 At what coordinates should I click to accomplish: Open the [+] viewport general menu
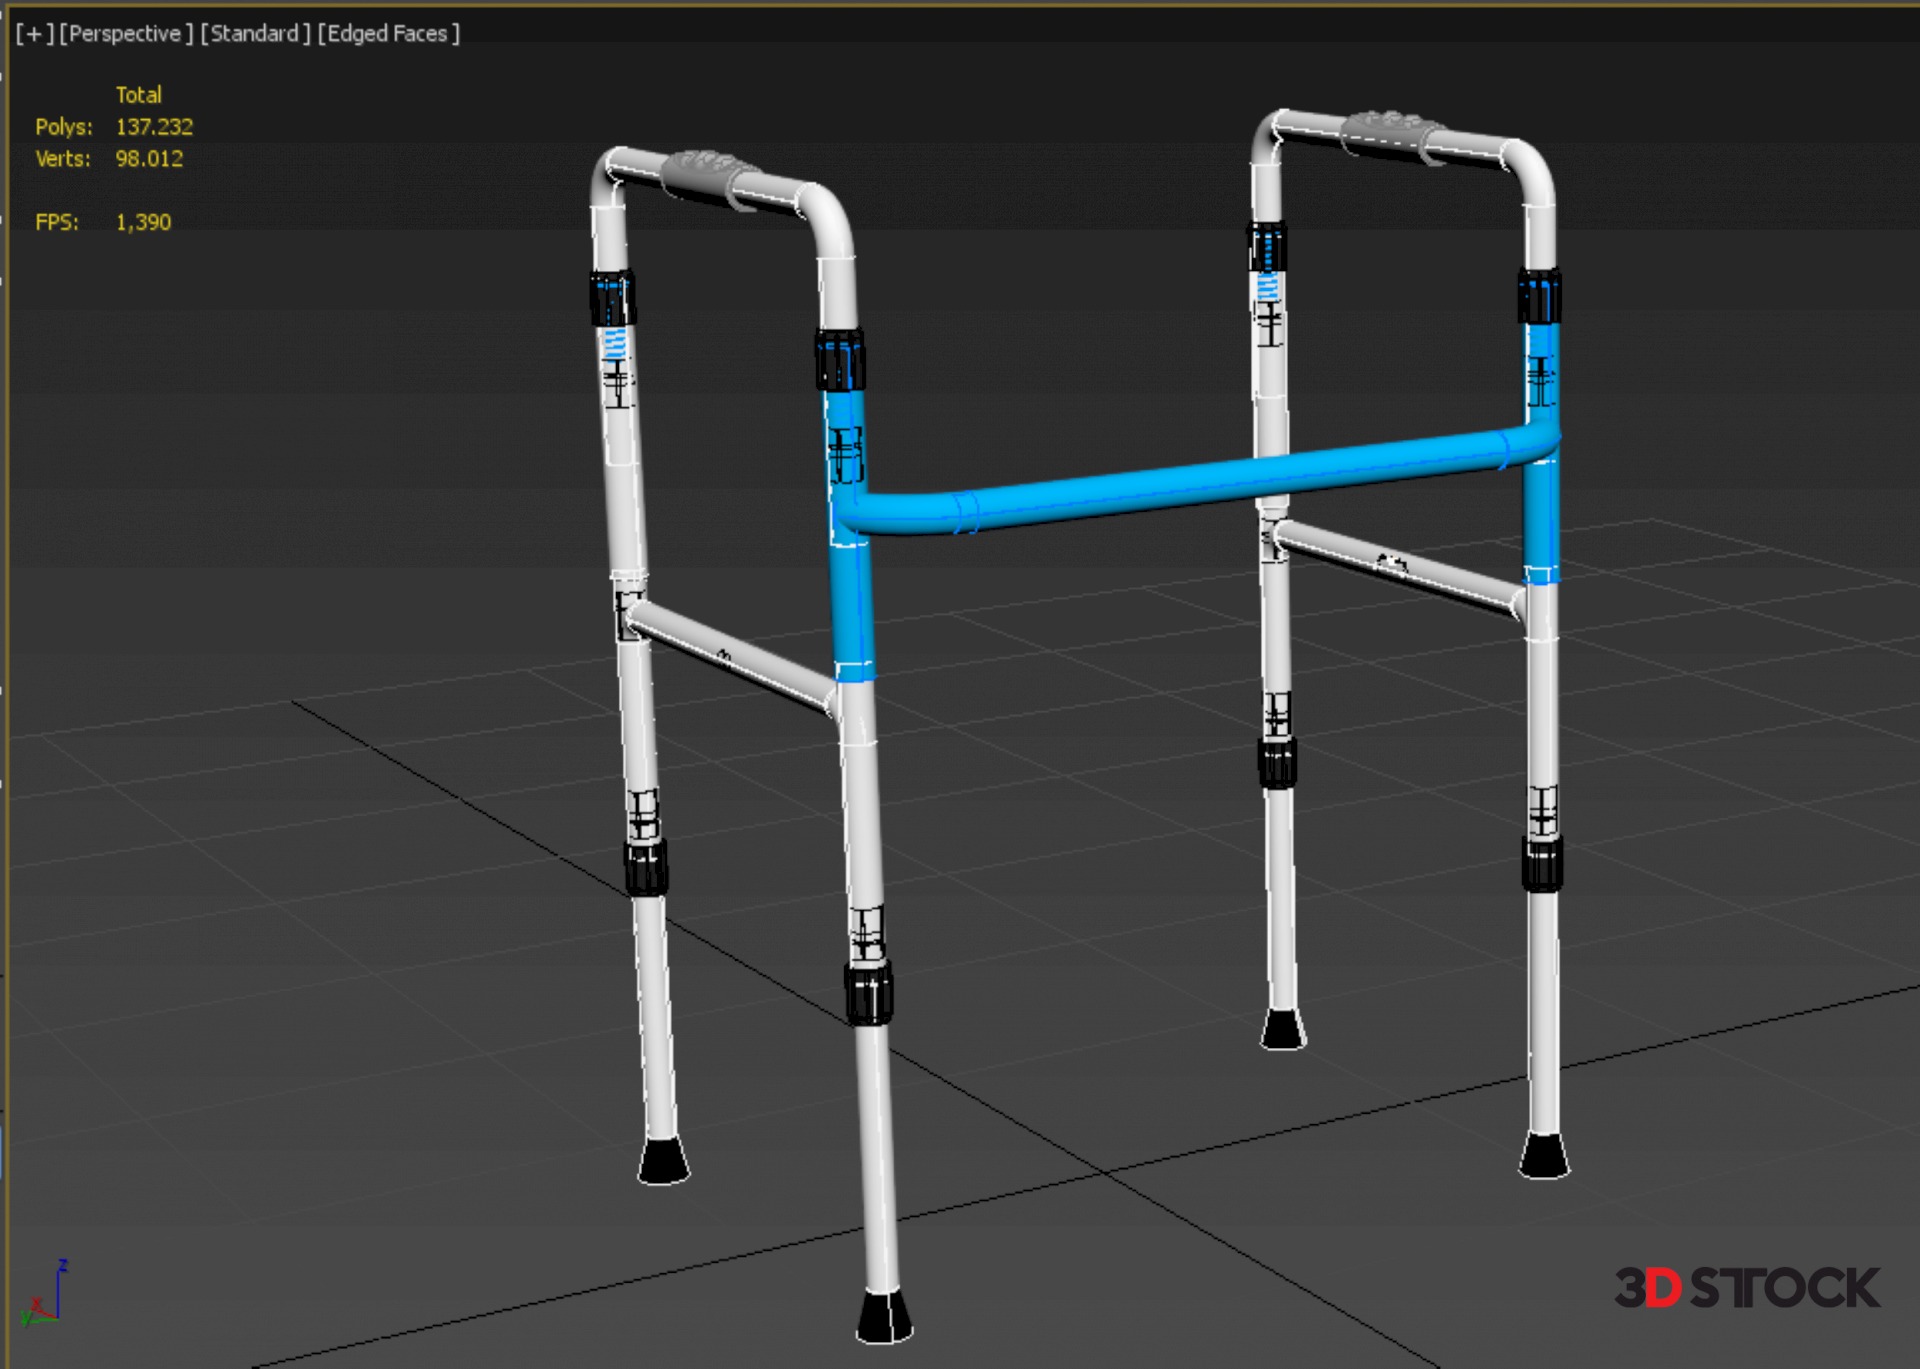click(x=34, y=33)
